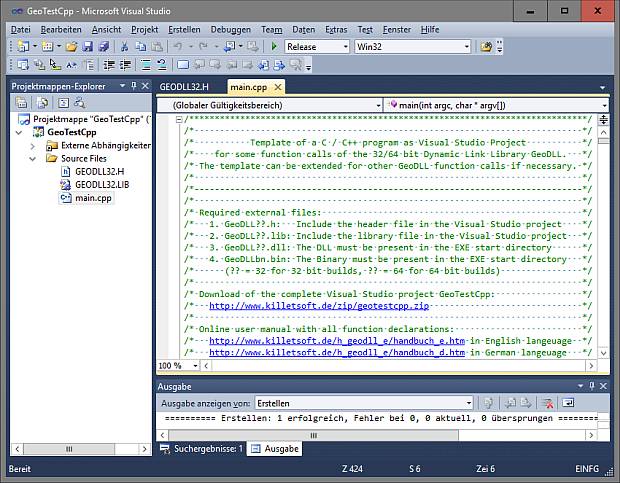Close the main.cpp tab
620x483 pixels.
coord(278,87)
